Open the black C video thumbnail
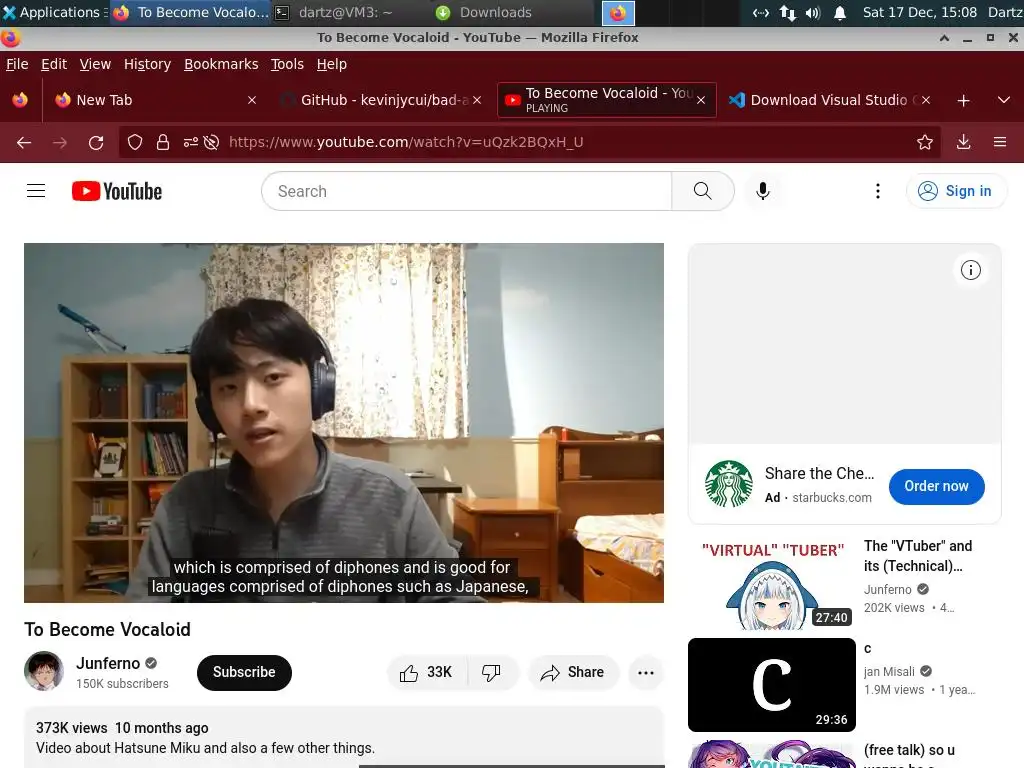 coord(772,684)
